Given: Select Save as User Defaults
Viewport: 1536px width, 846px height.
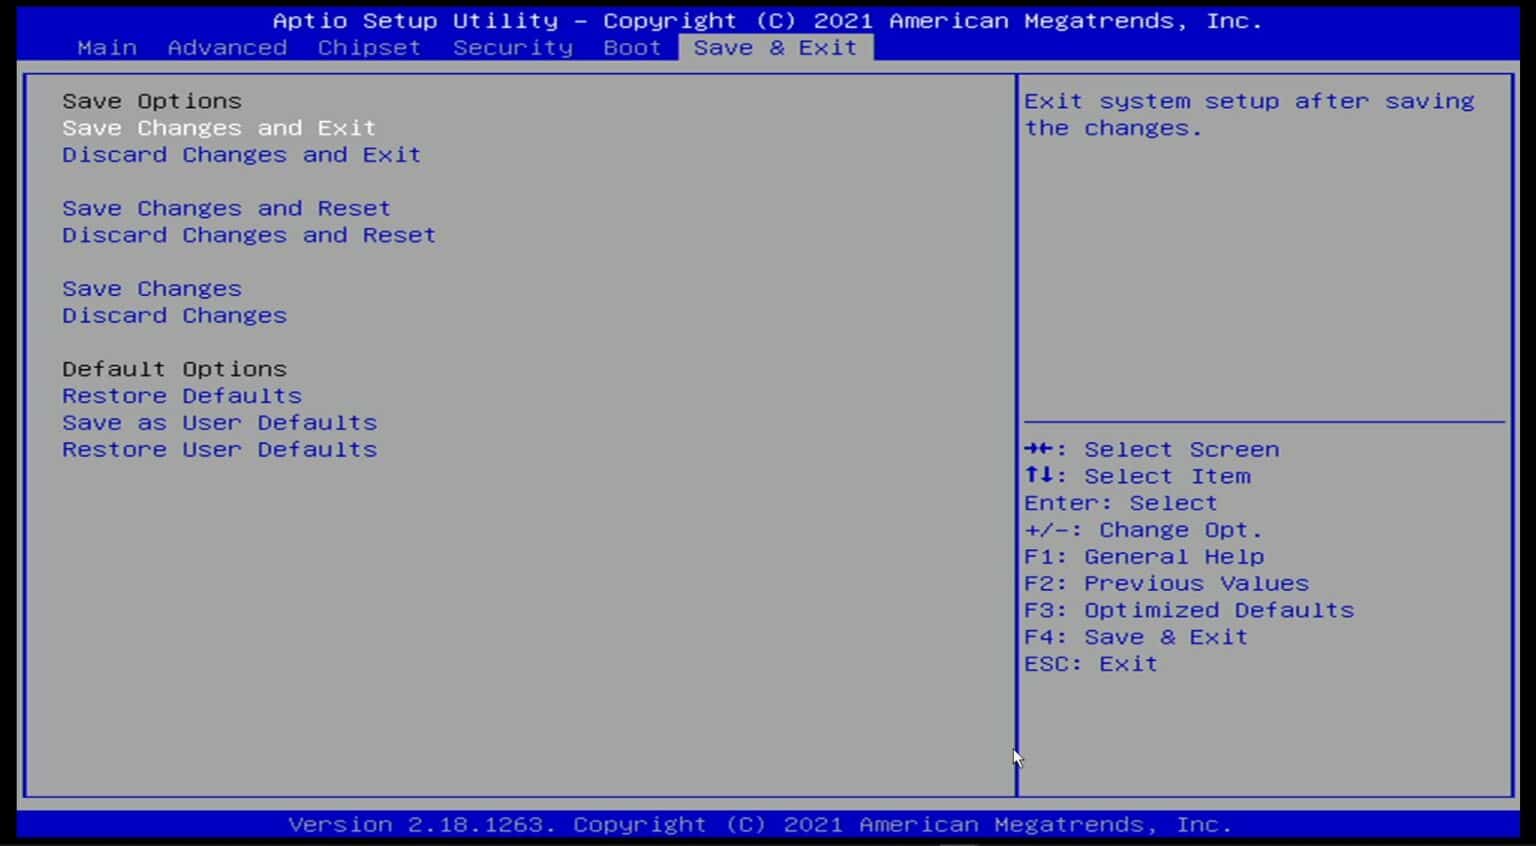Looking at the screenshot, I should coord(219,422).
